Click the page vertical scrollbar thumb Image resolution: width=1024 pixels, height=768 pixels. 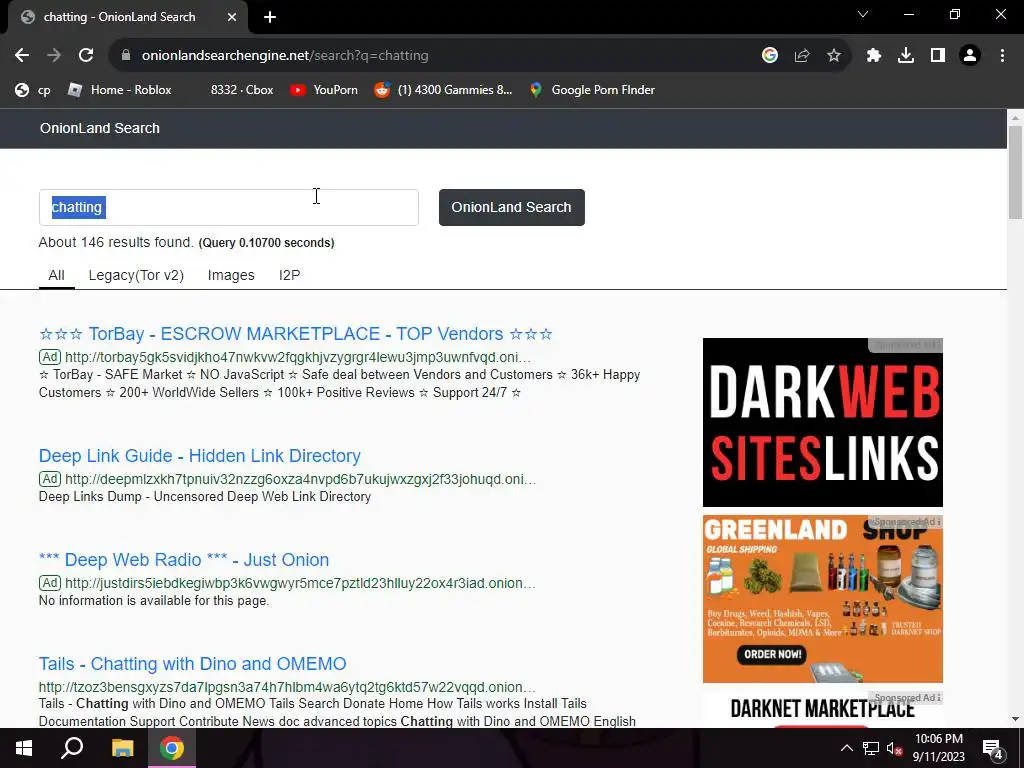click(1015, 172)
